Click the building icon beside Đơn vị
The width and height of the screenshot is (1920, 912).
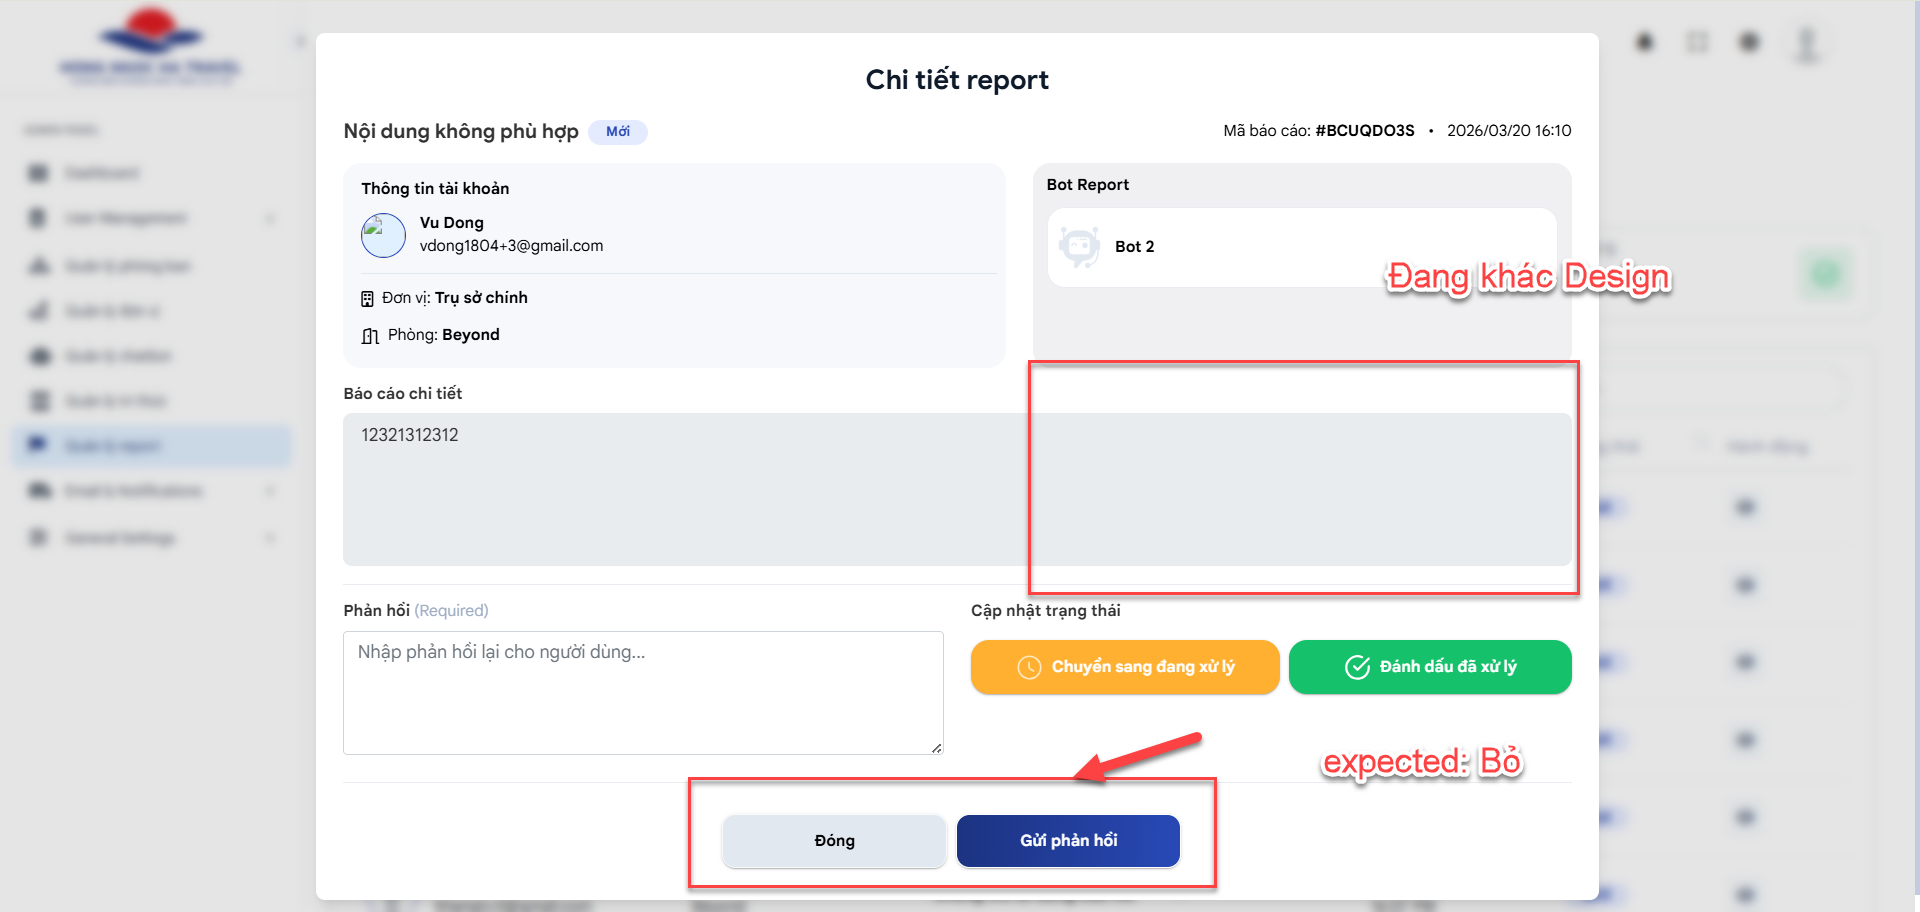pos(367,299)
